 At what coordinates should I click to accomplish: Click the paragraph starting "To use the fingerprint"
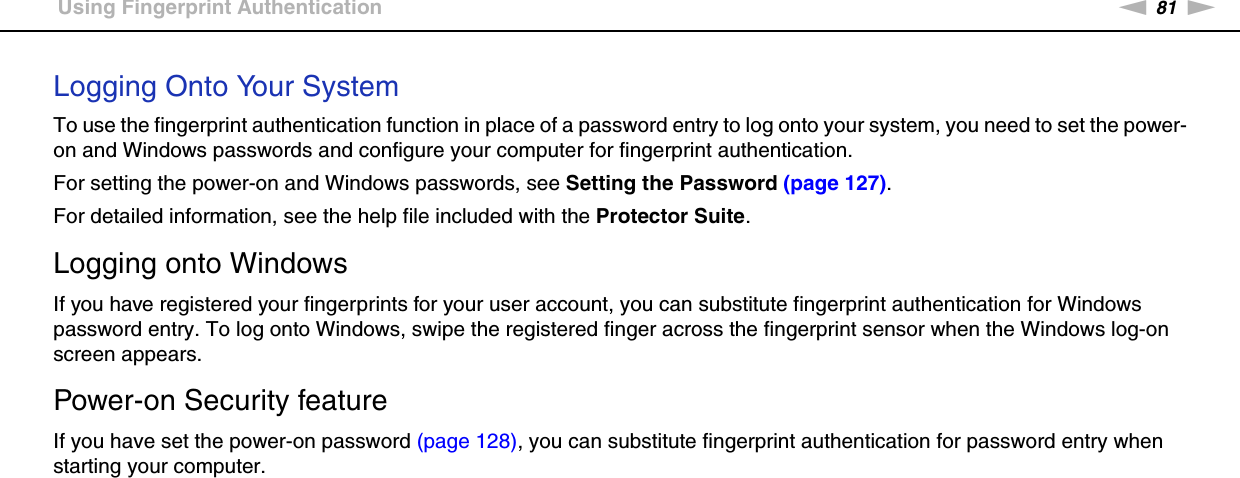coord(620,139)
